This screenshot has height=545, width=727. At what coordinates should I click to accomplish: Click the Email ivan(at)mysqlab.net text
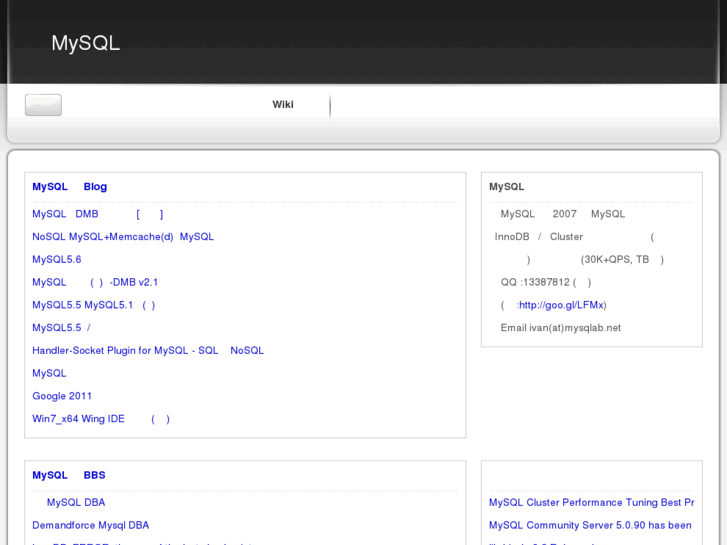coord(561,327)
